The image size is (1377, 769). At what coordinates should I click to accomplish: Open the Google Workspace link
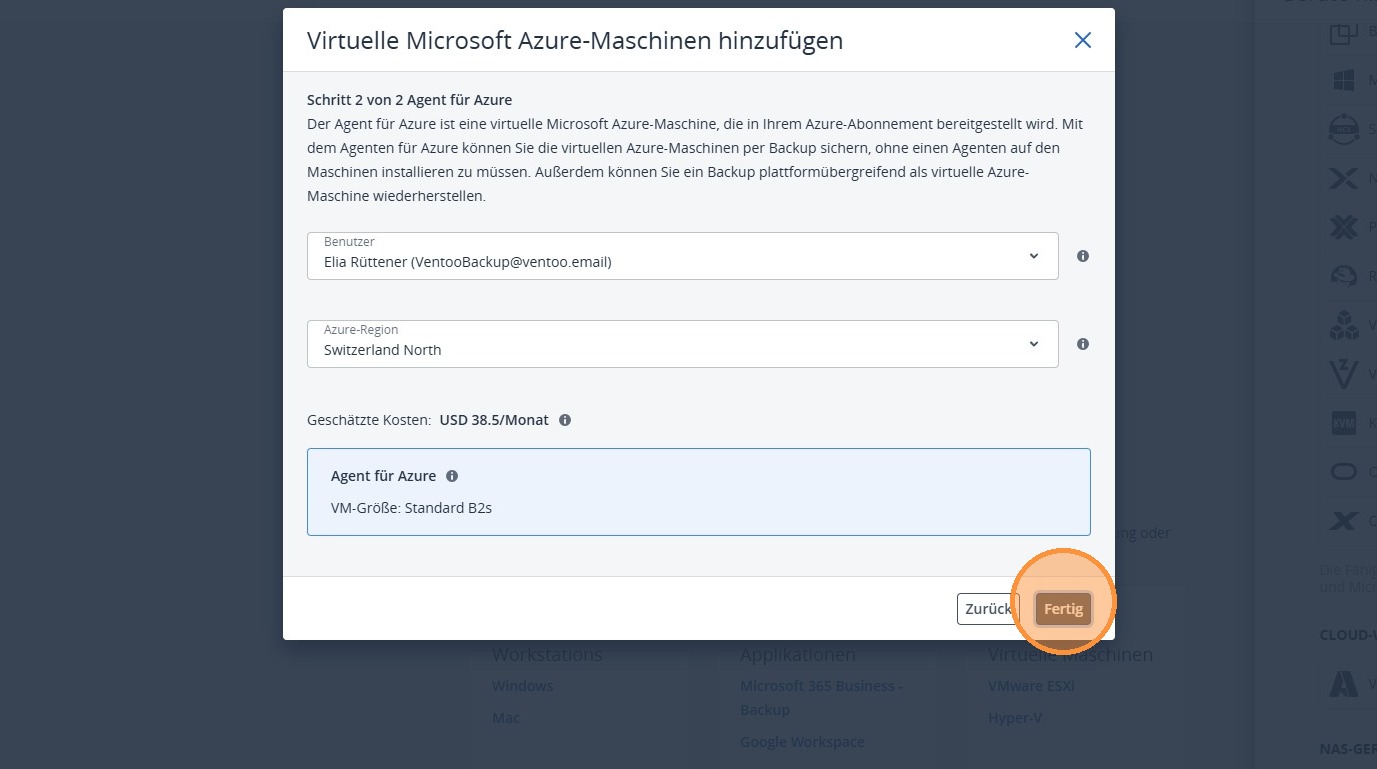[802, 742]
